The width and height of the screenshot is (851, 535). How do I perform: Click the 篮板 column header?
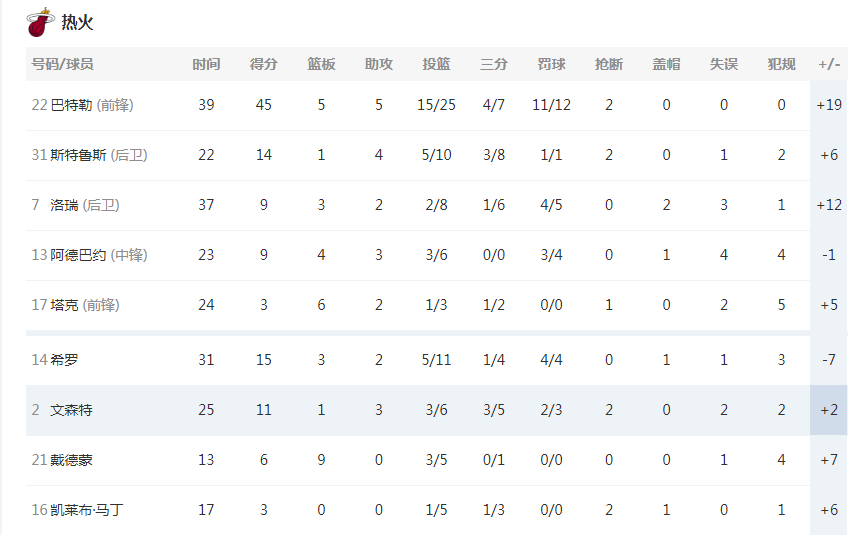tap(321, 64)
